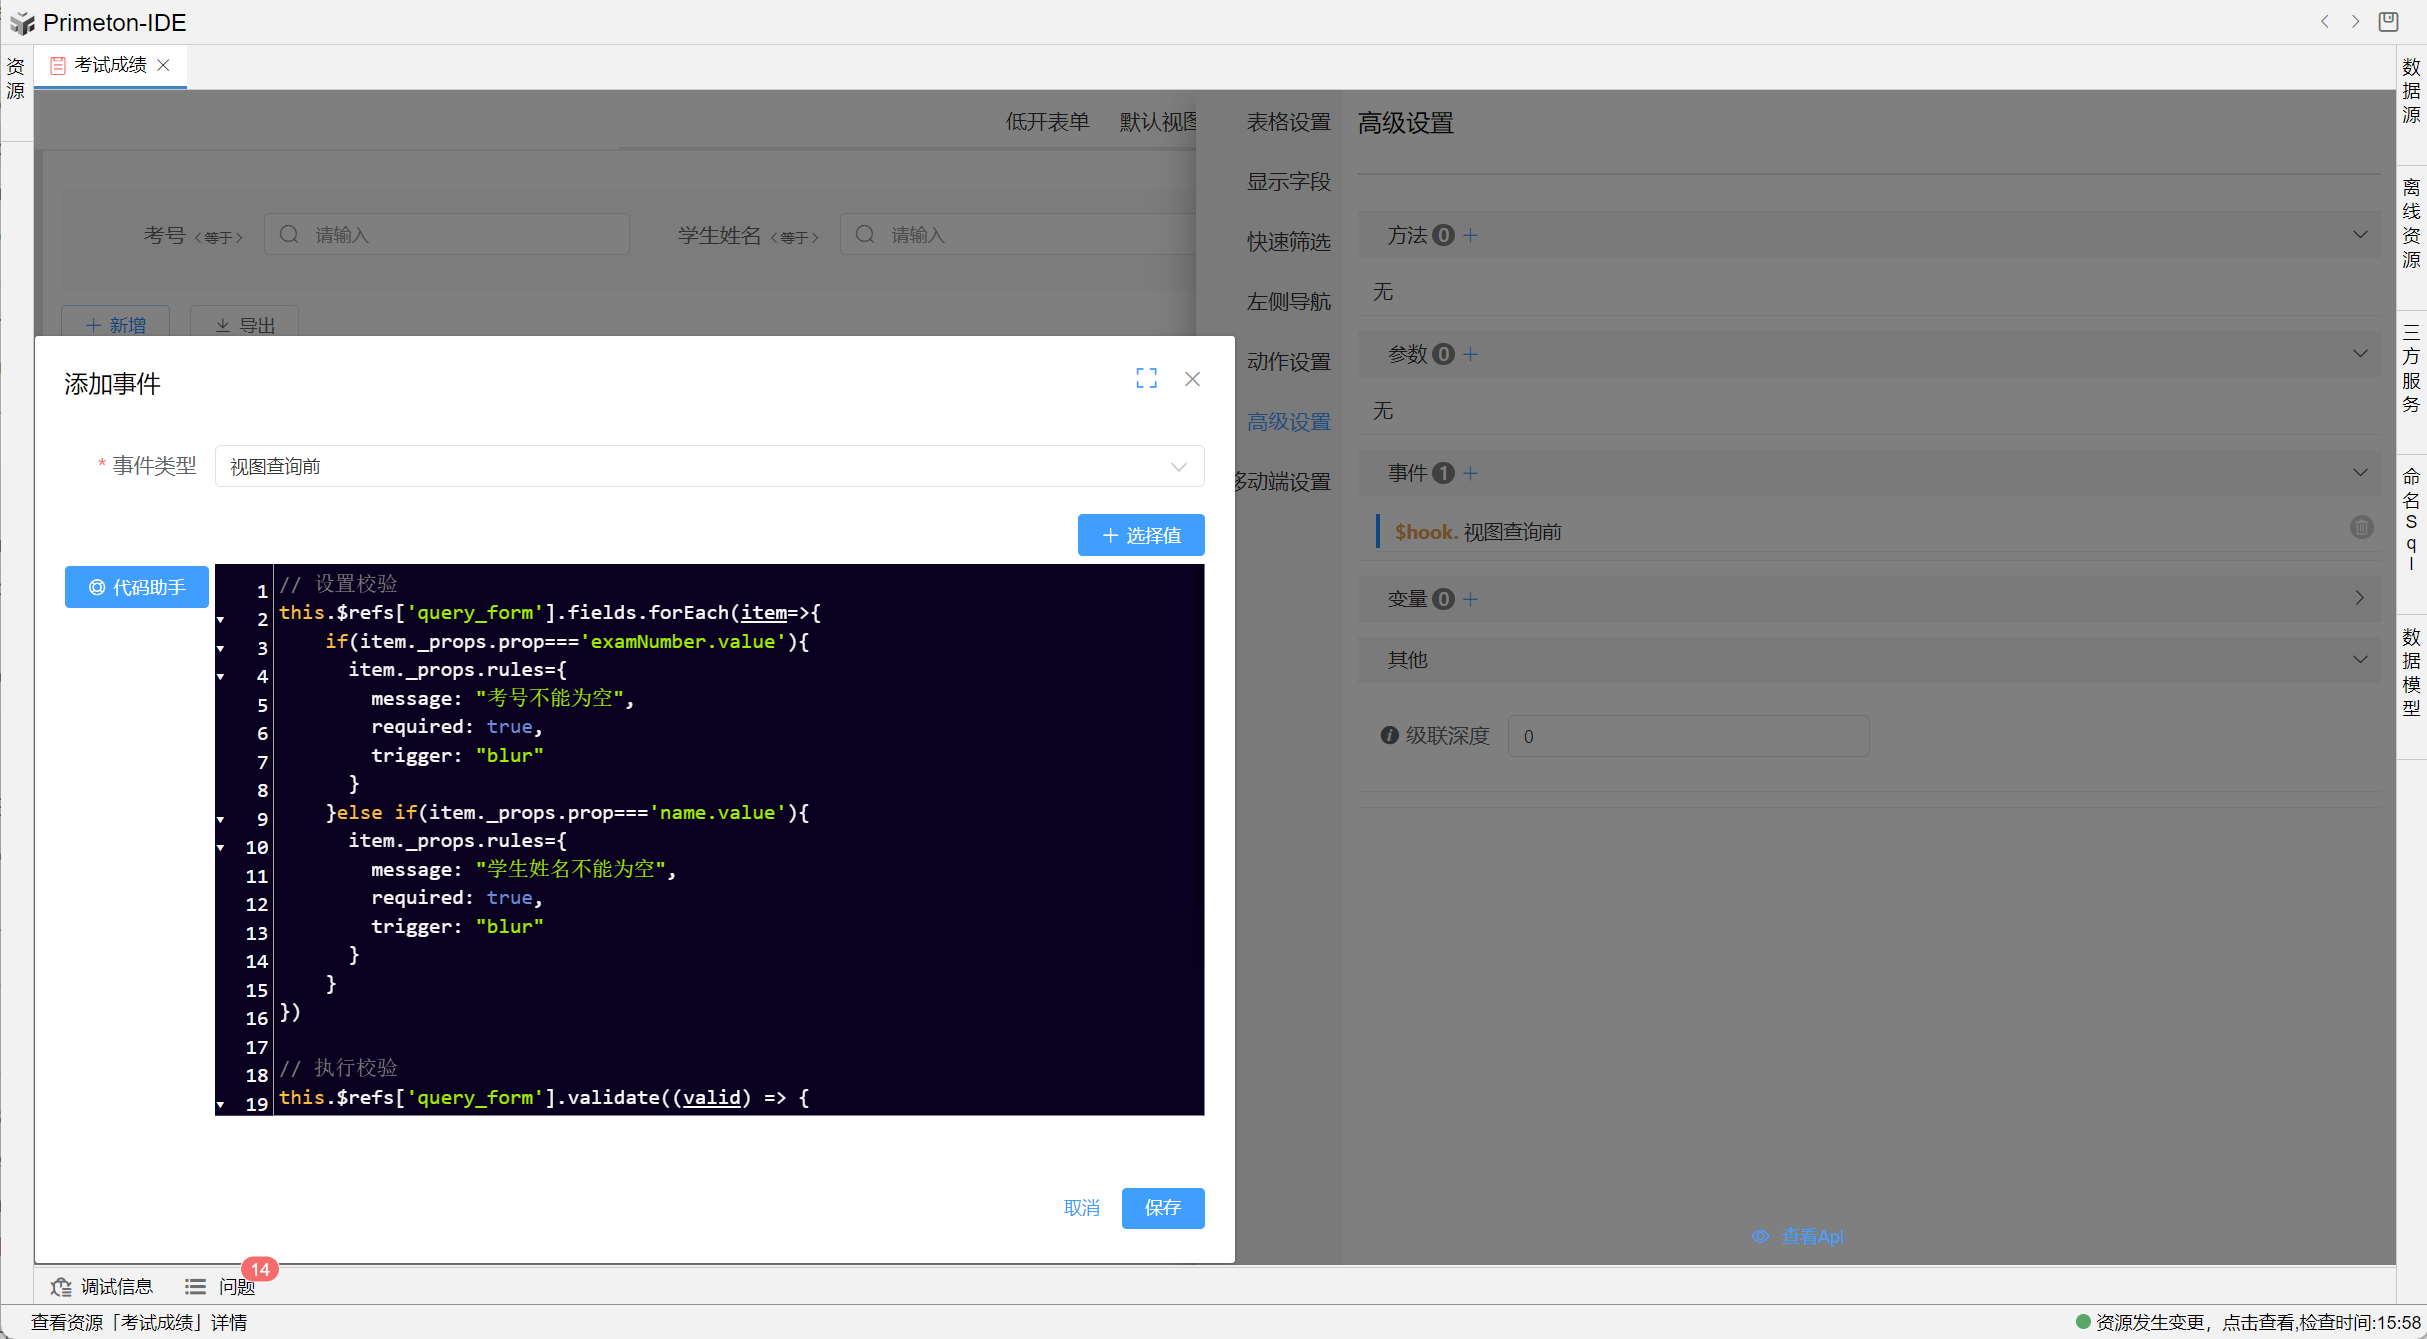Click the info icon beside 级联深度
Image resolution: width=2427 pixels, height=1339 pixels.
[x=1389, y=736]
